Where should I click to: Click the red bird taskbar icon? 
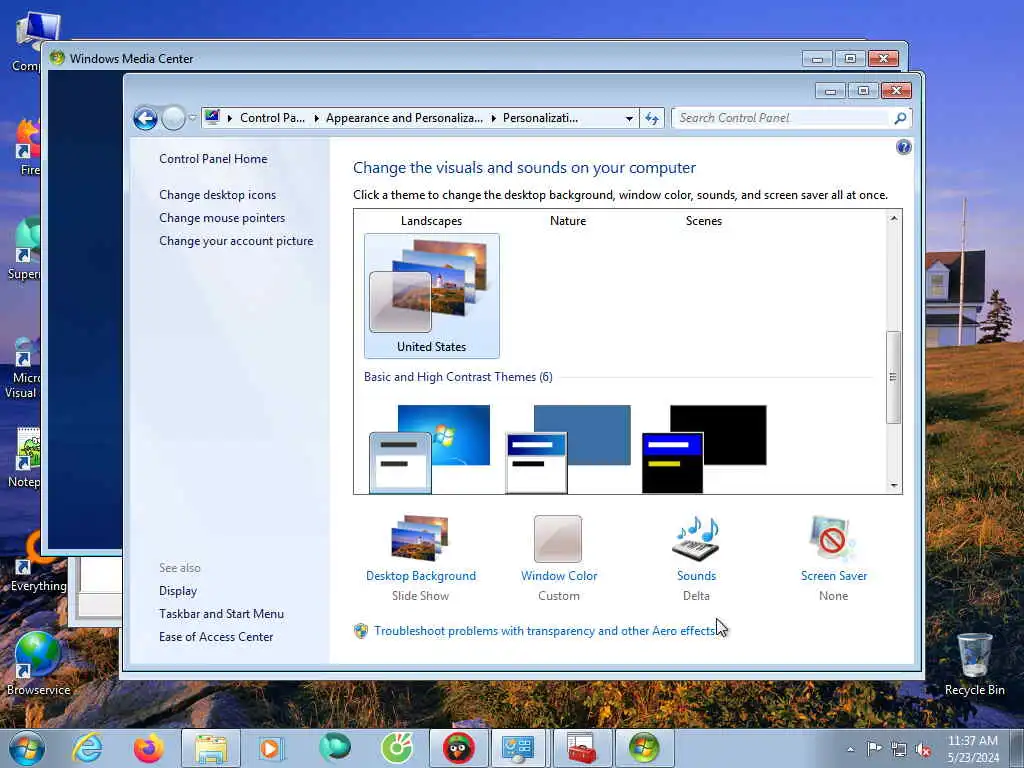459,748
